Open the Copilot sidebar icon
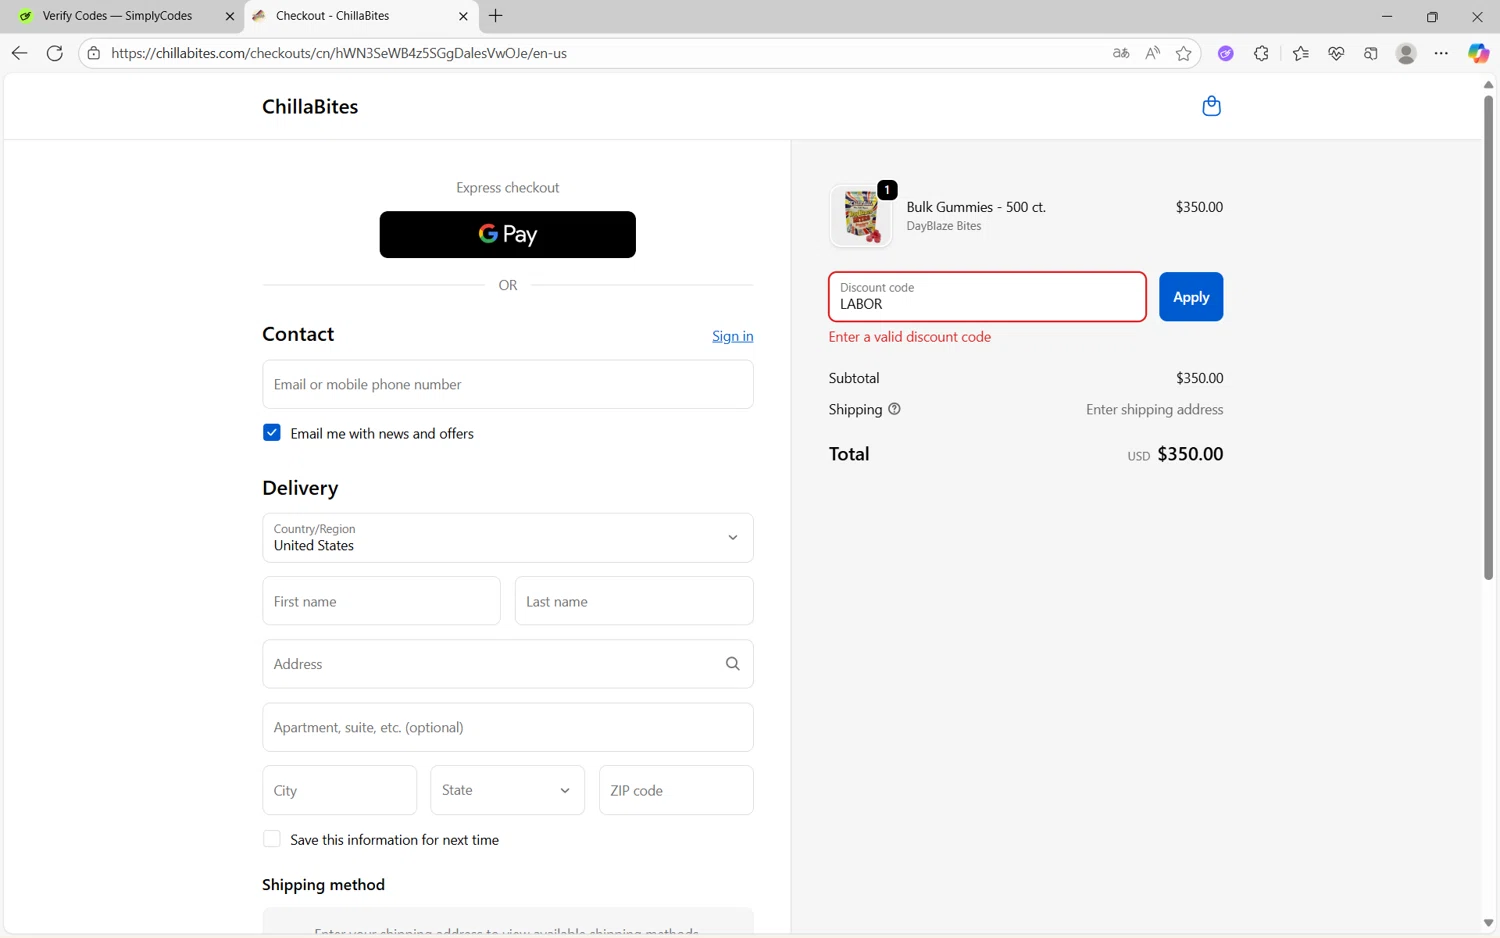This screenshot has width=1500, height=938. tap(1478, 53)
